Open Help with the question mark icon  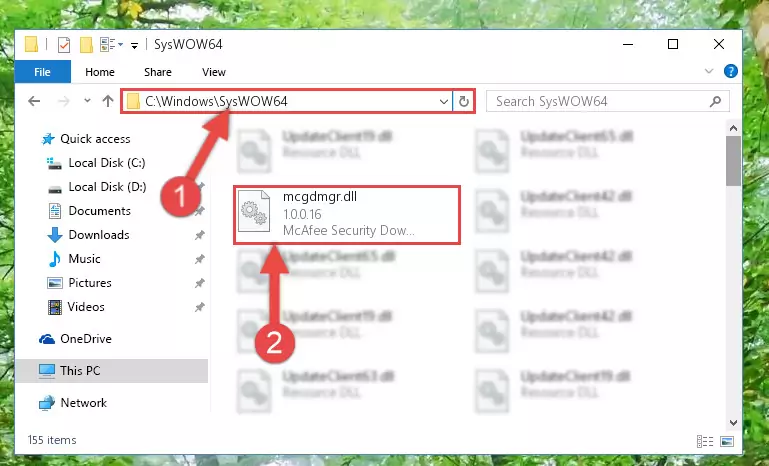730,72
